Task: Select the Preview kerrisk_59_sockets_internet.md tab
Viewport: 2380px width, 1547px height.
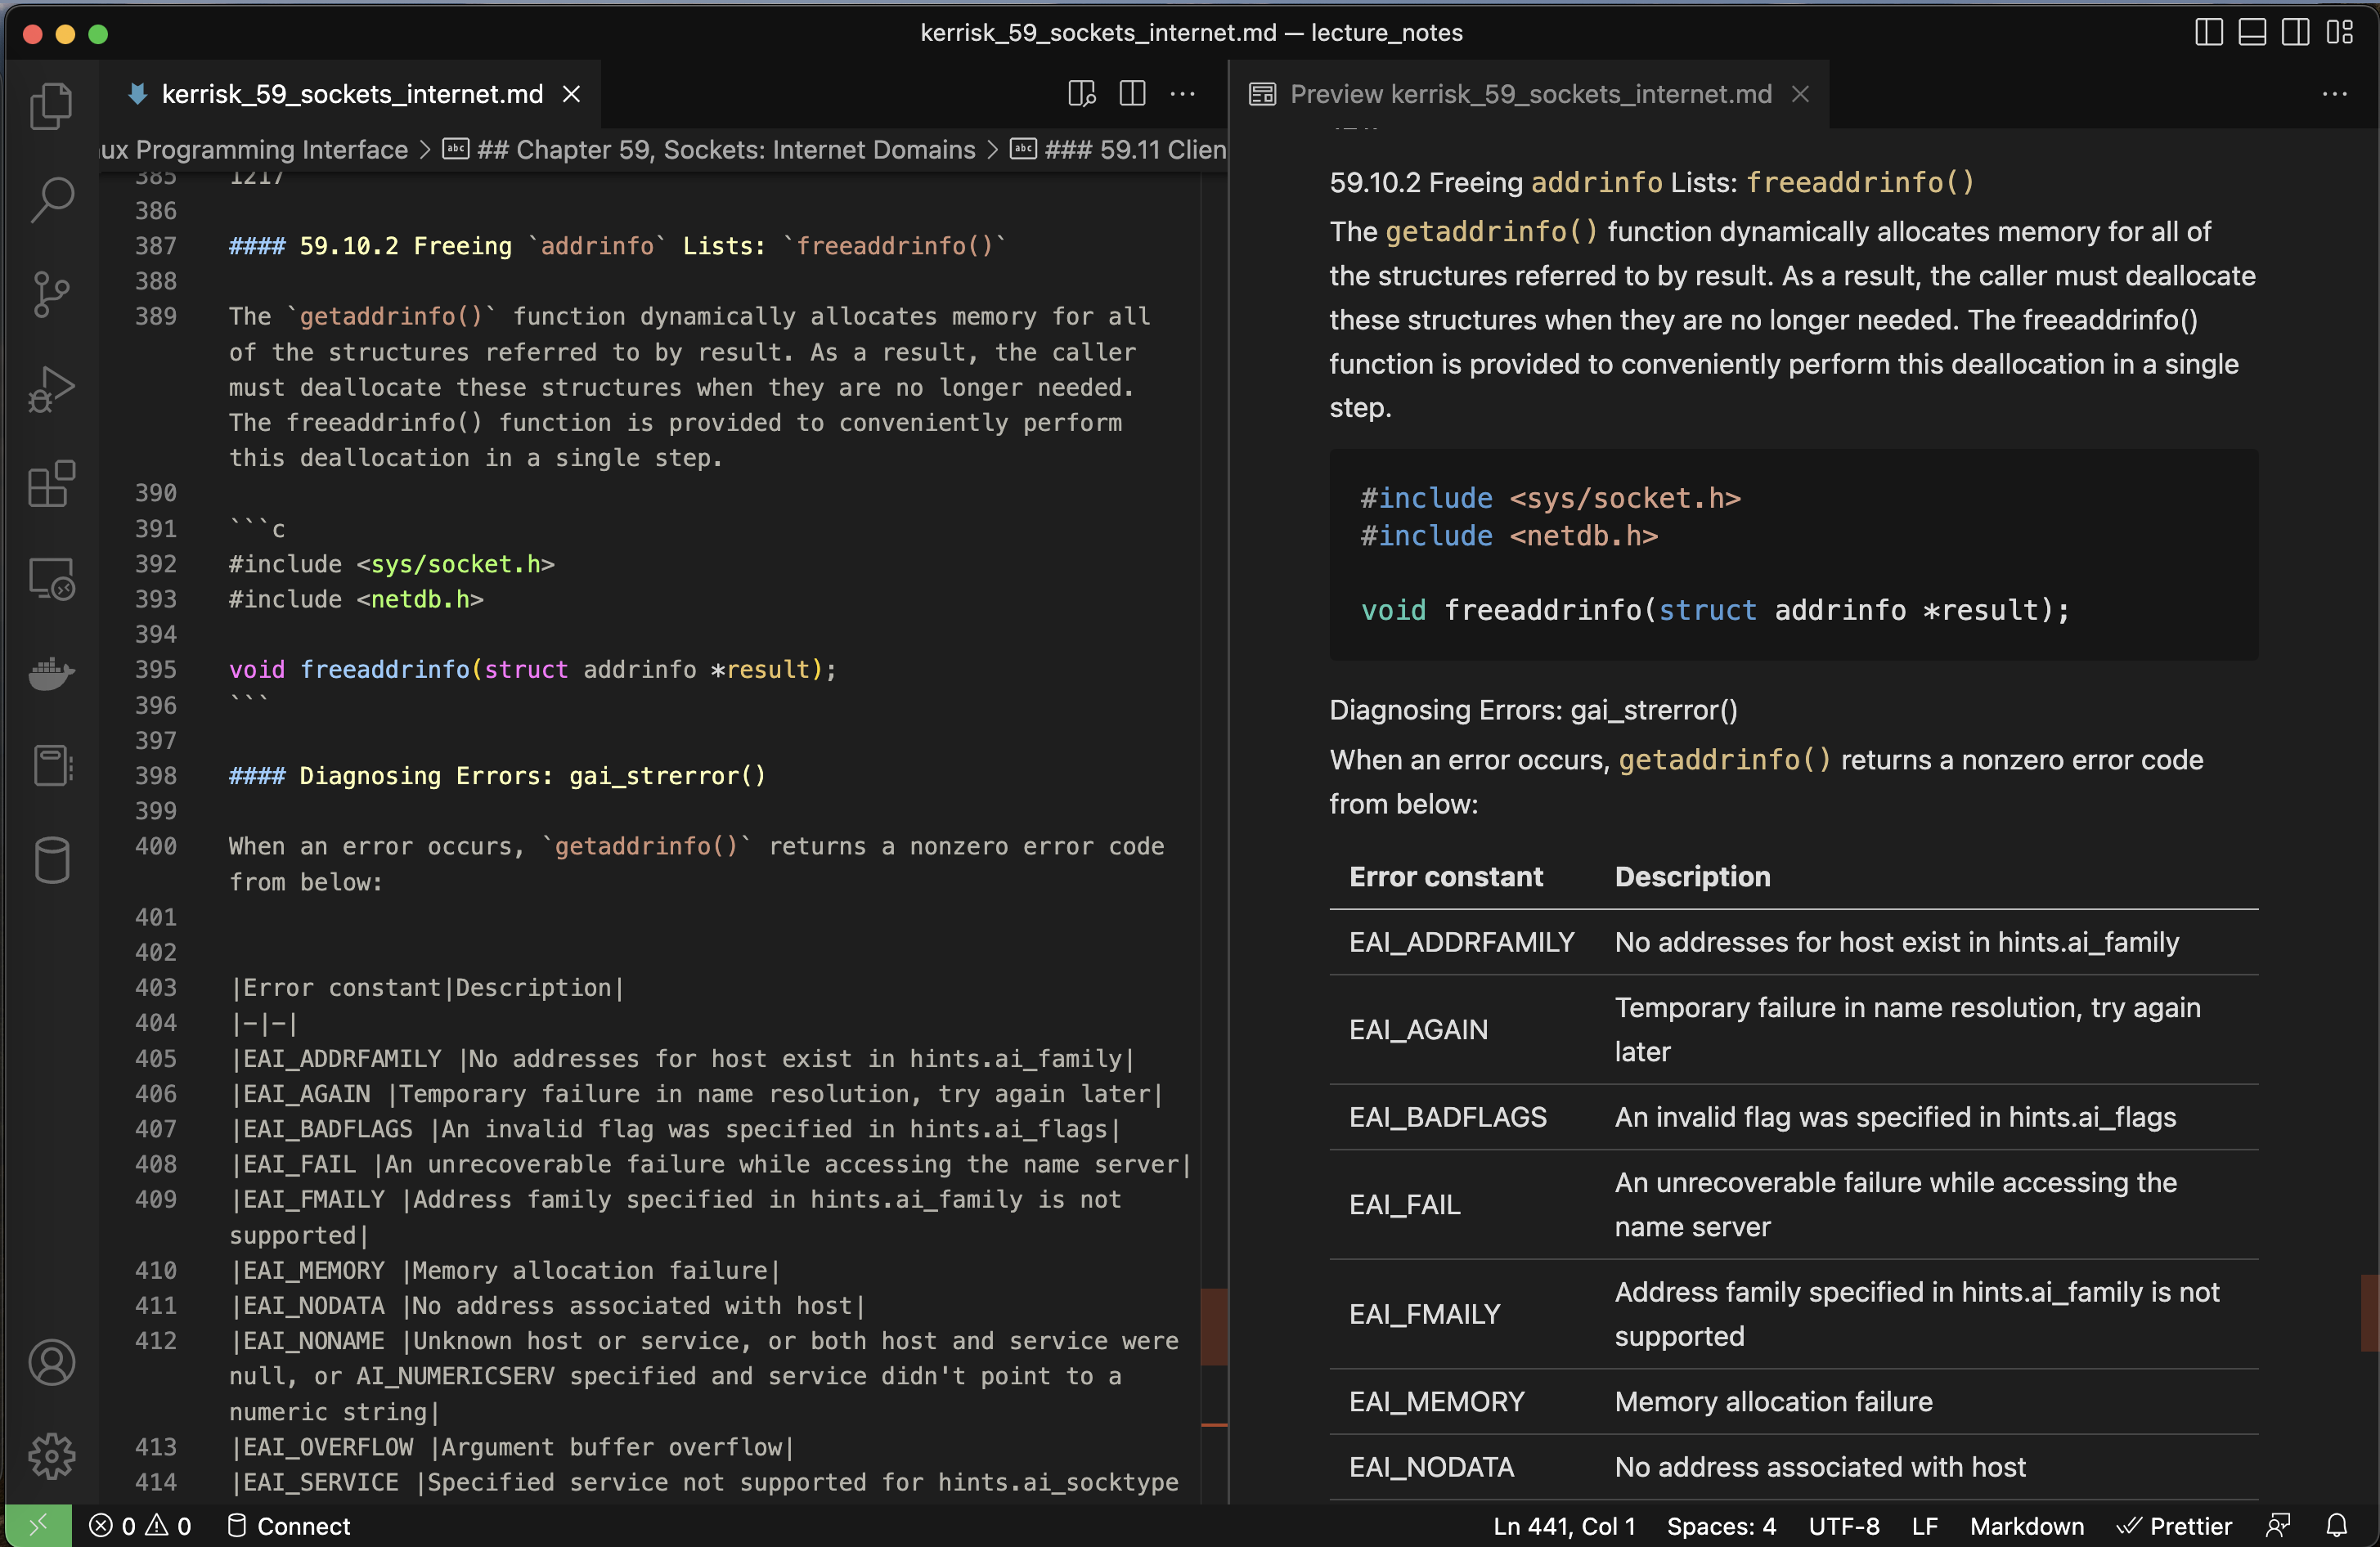Action: point(1530,94)
